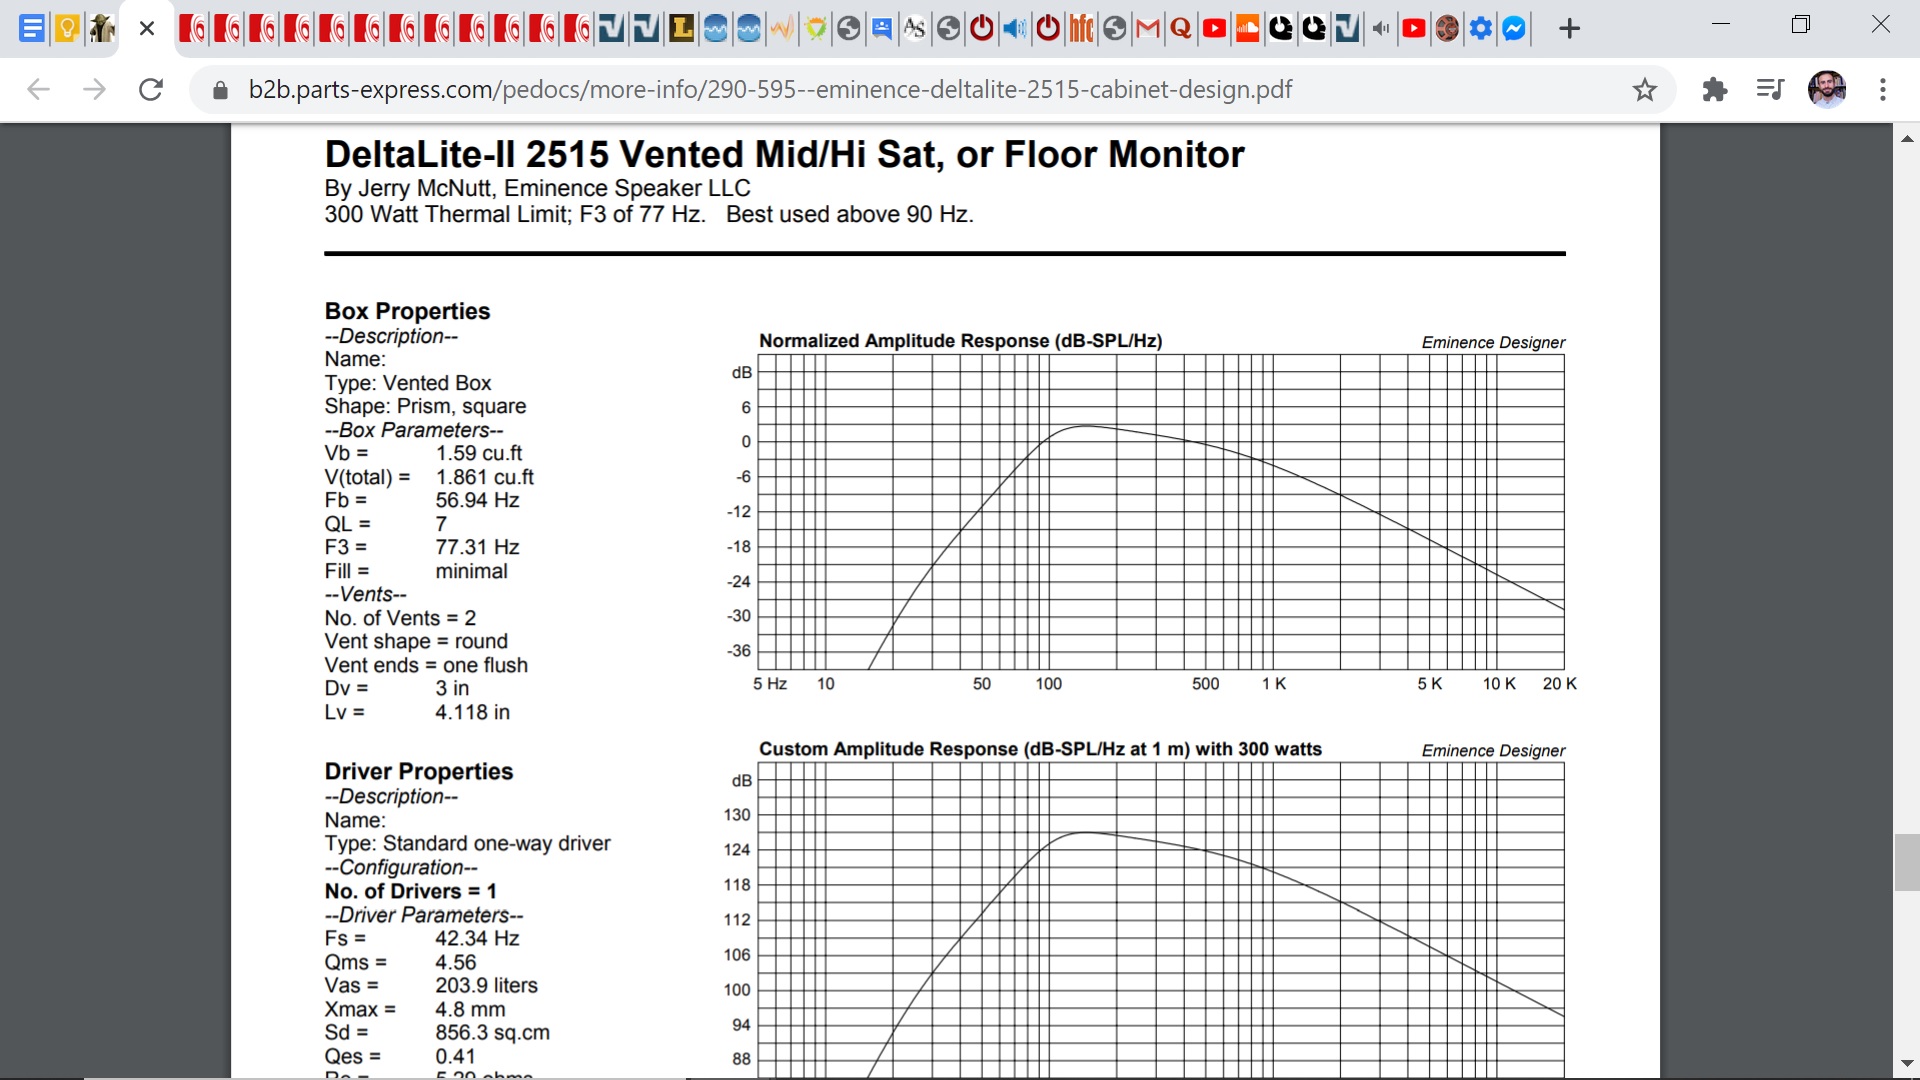Click 'Normalized Amplitude Response' chart title
The image size is (1920, 1080).
pyautogui.click(x=960, y=341)
